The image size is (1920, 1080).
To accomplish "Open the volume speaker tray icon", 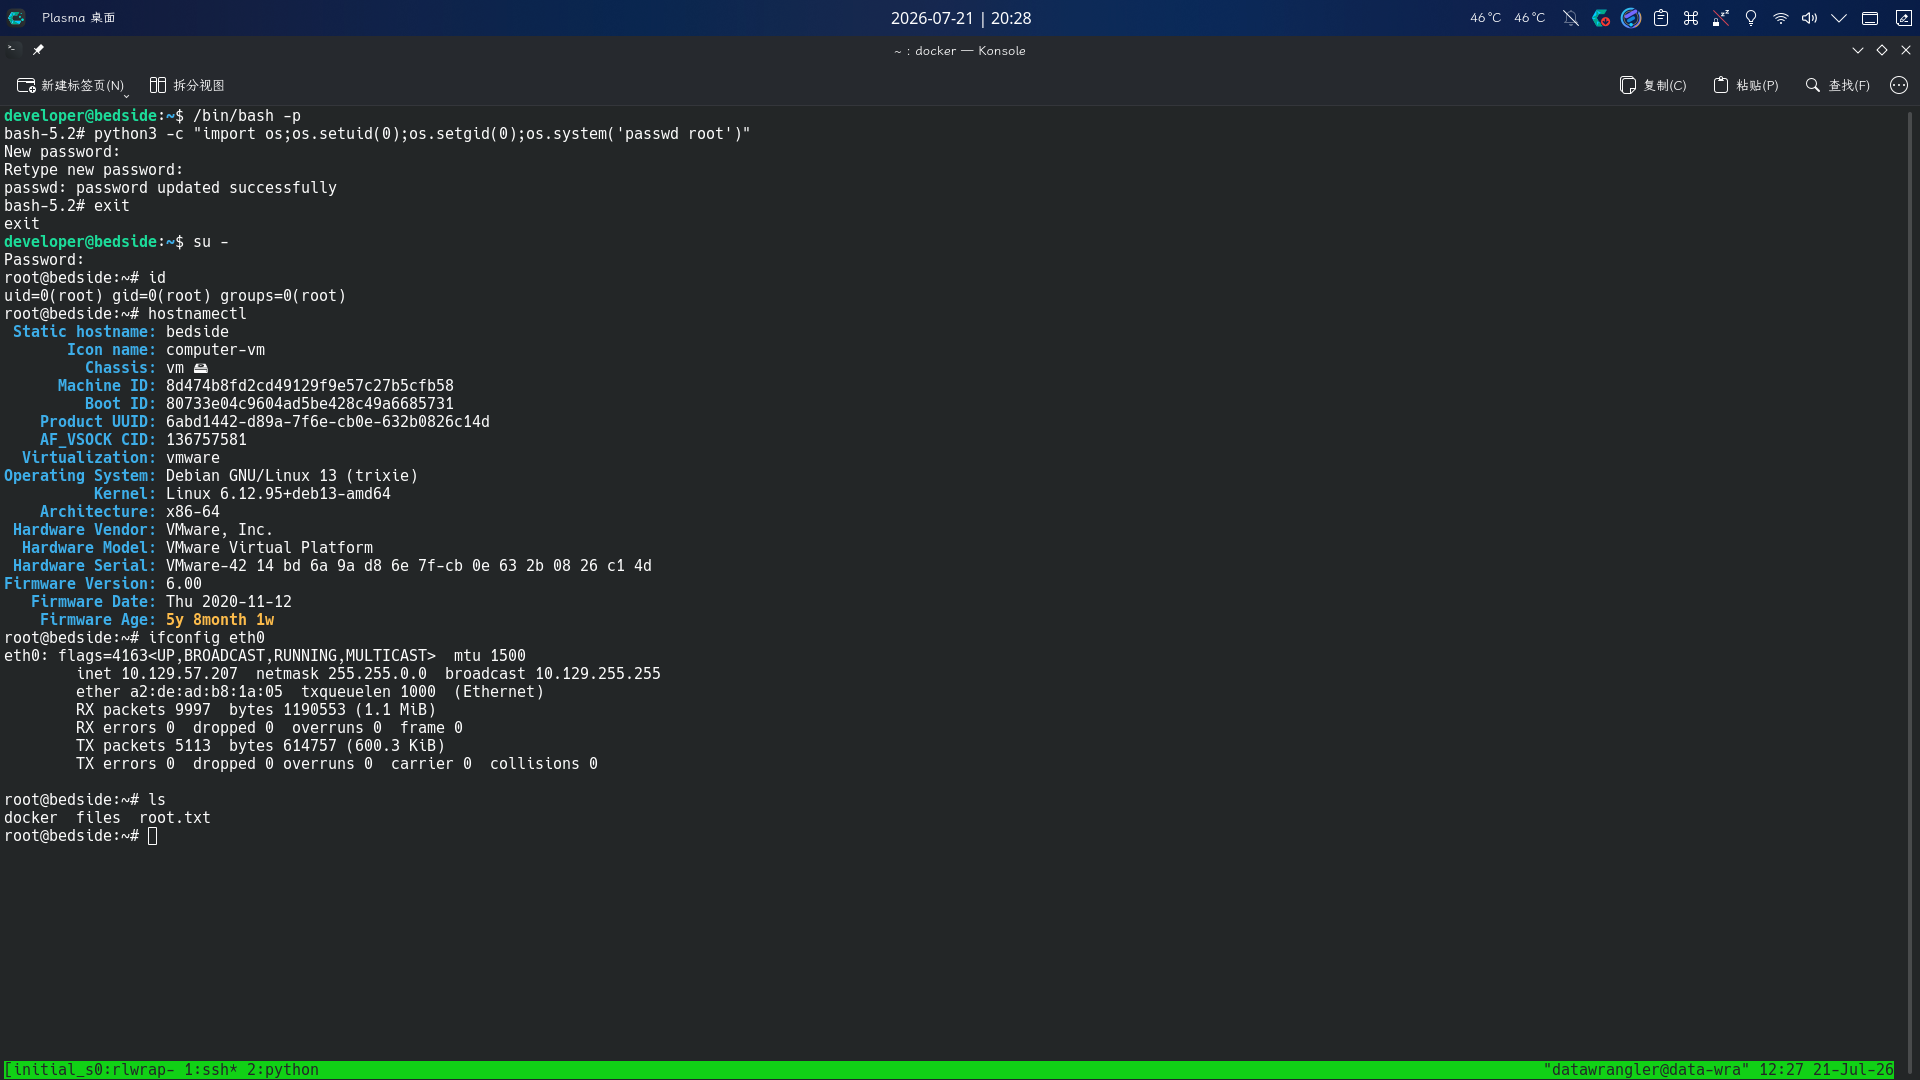I will [1810, 18].
